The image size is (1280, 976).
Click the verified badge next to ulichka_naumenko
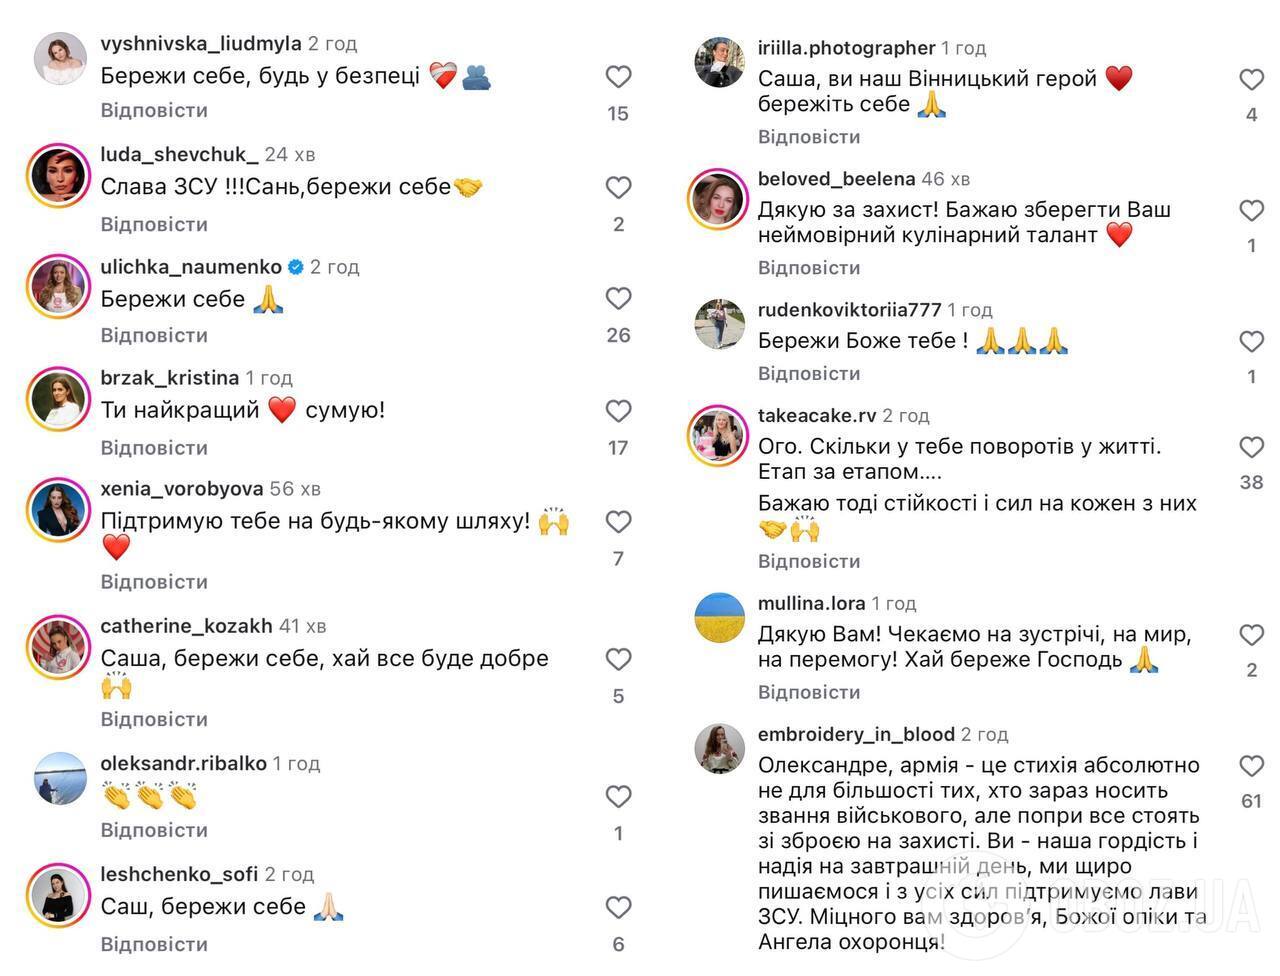294,266
